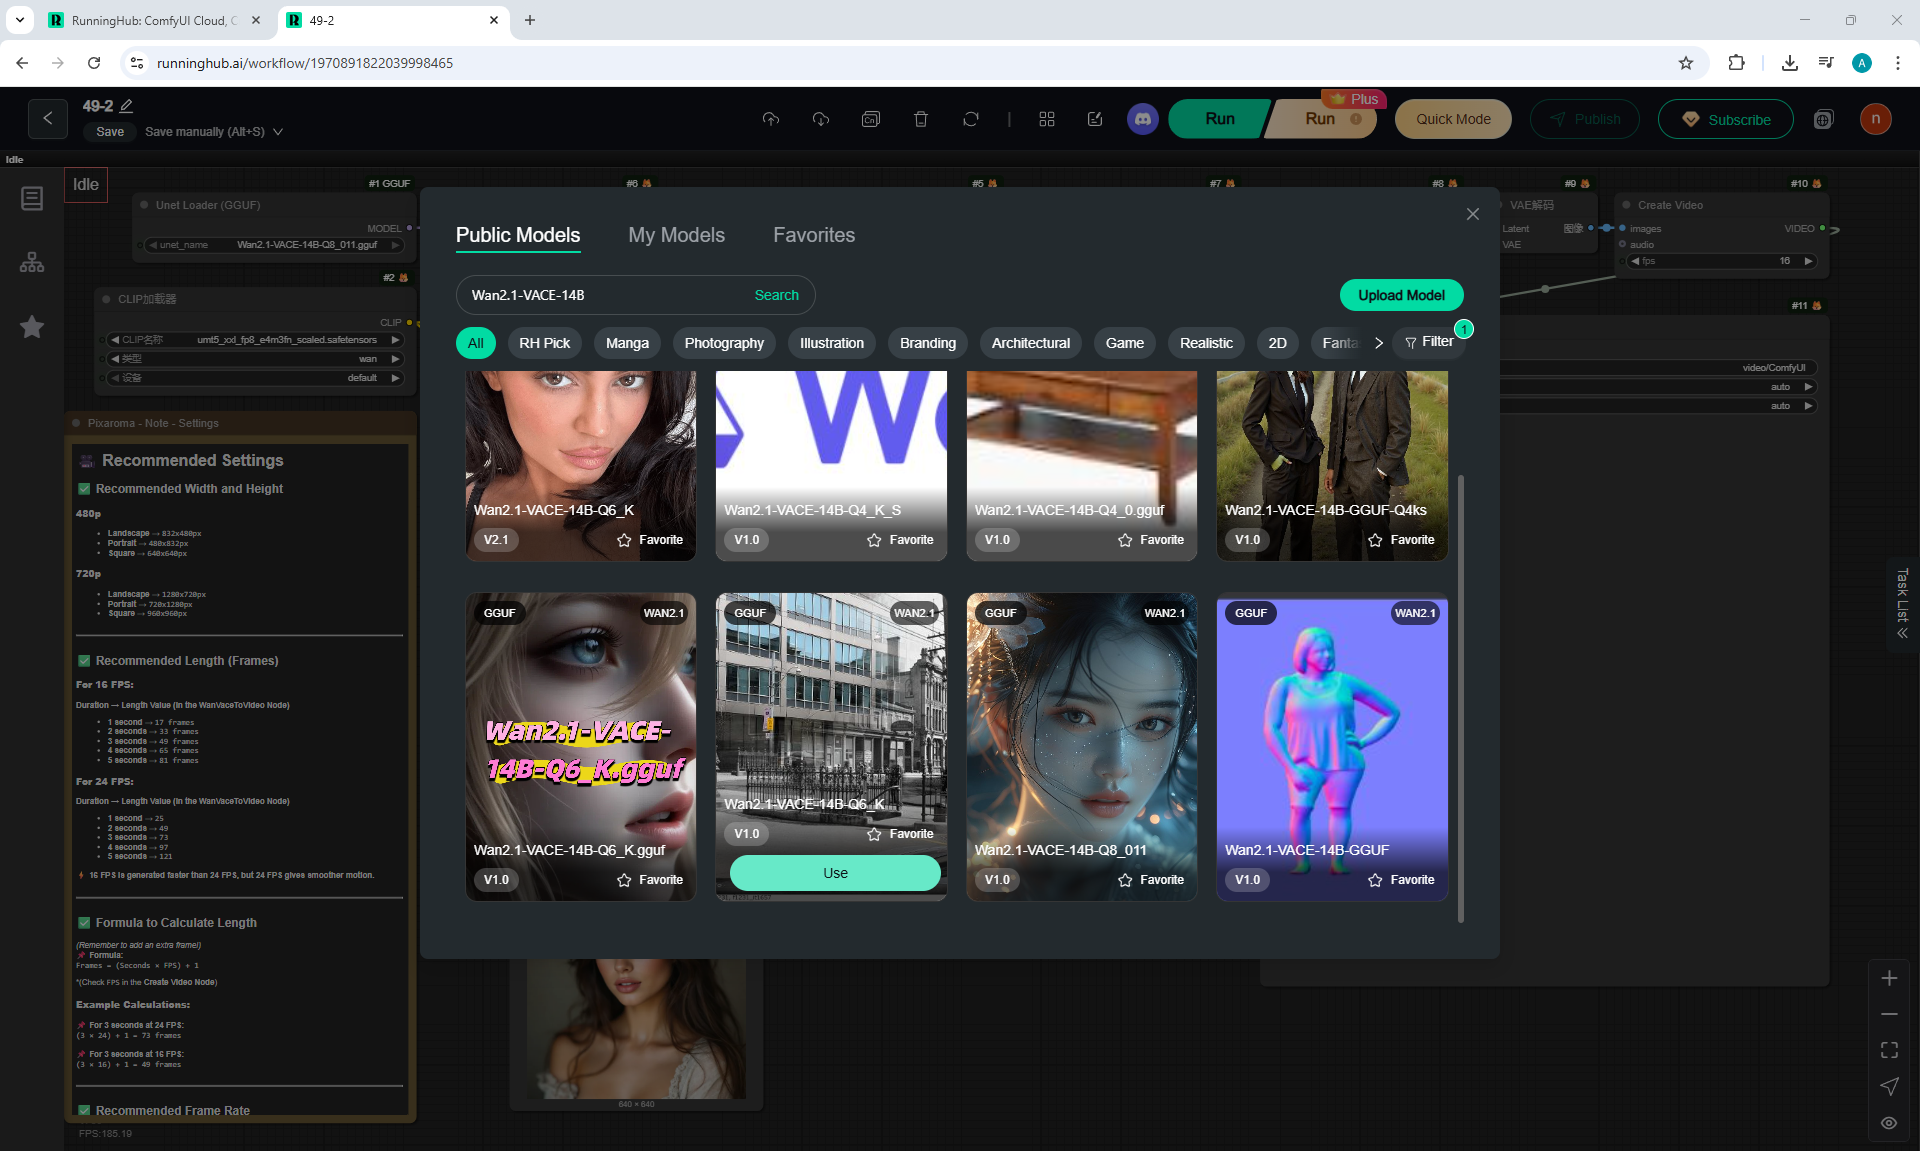Open the node tree icon in the left sidebar
Screen dimensions: 1920x1151
click(32, 263)
